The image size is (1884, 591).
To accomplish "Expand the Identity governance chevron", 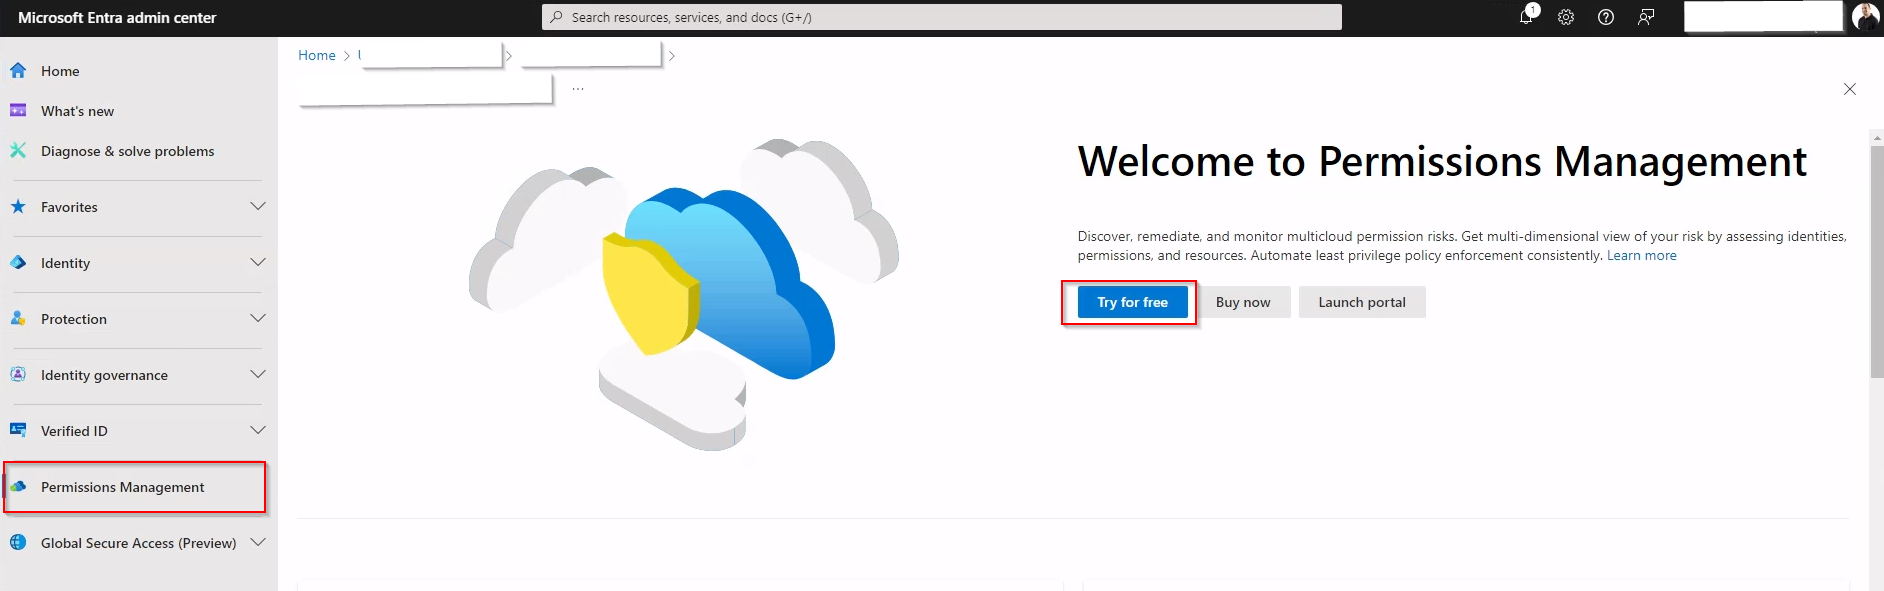I will coord(258,375).
